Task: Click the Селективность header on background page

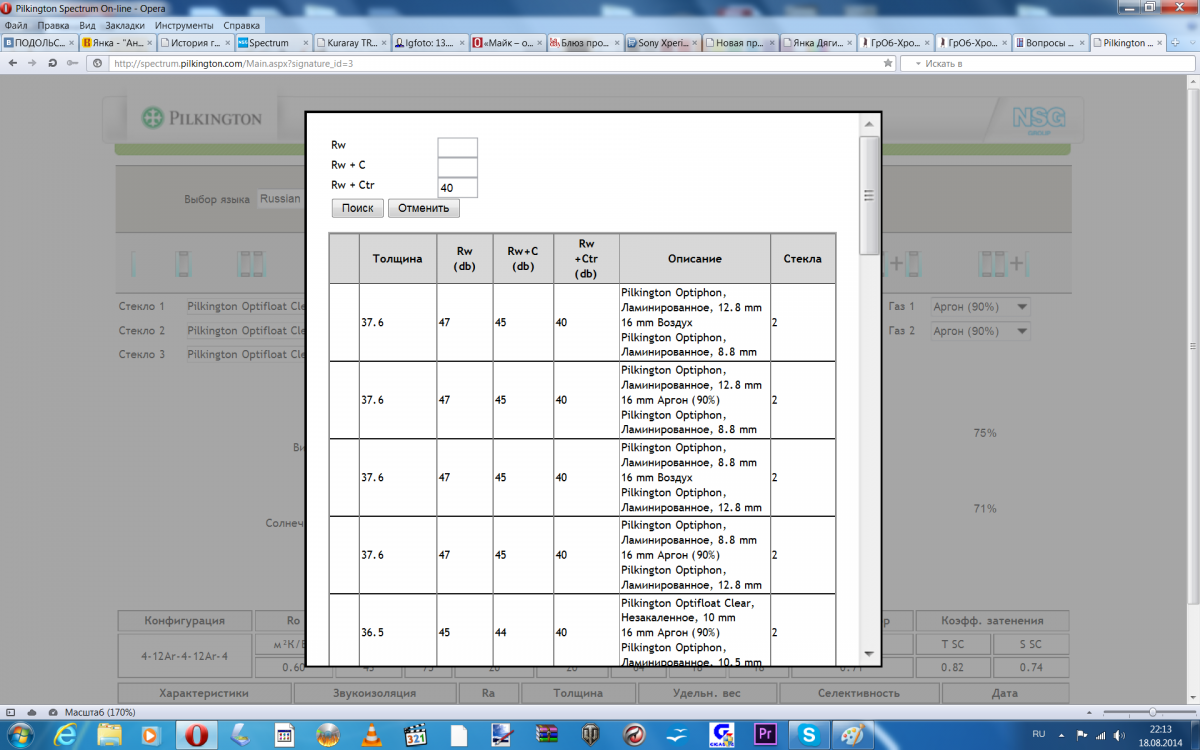Action: point(857,693)
